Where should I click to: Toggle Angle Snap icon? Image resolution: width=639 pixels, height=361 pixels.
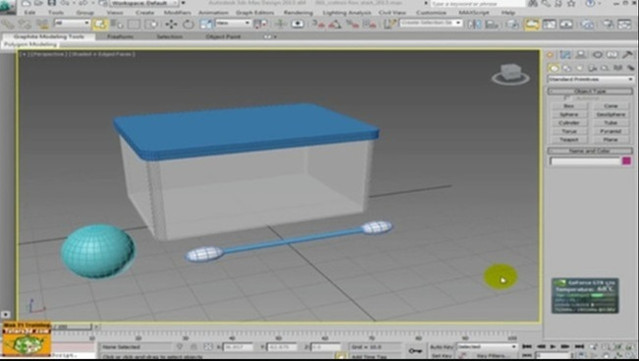point(335,24)
